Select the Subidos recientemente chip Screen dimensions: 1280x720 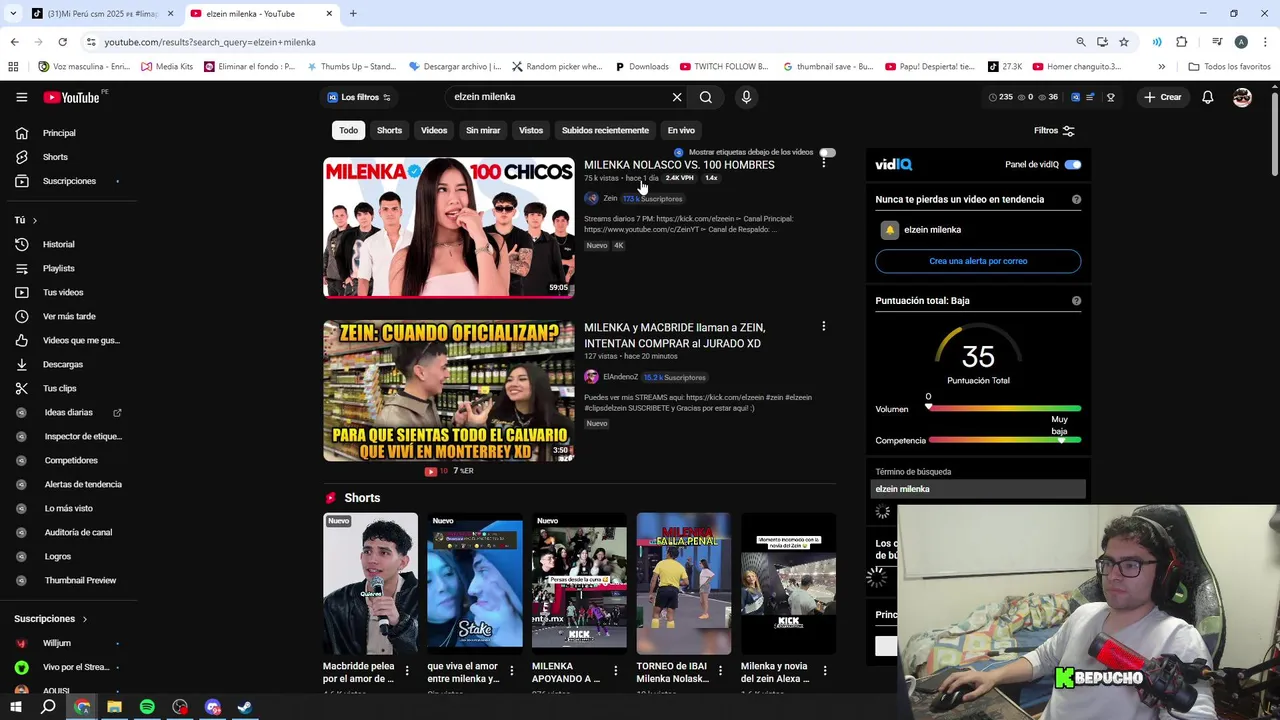(x=605, y=130)
